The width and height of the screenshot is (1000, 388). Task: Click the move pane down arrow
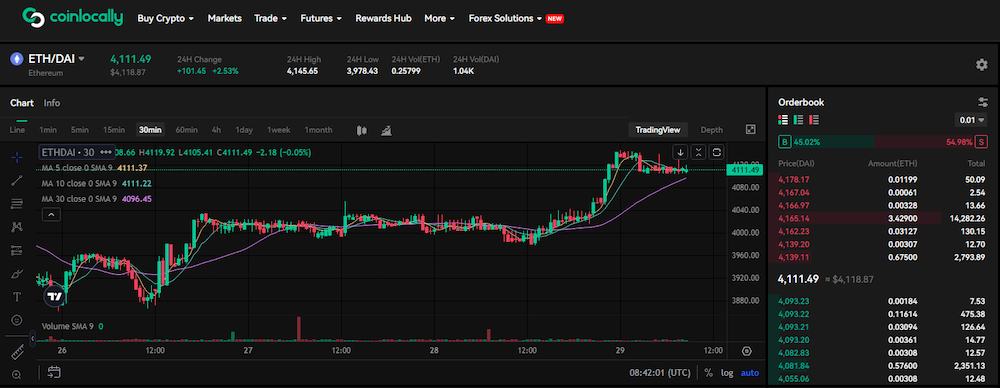[680, 152]
